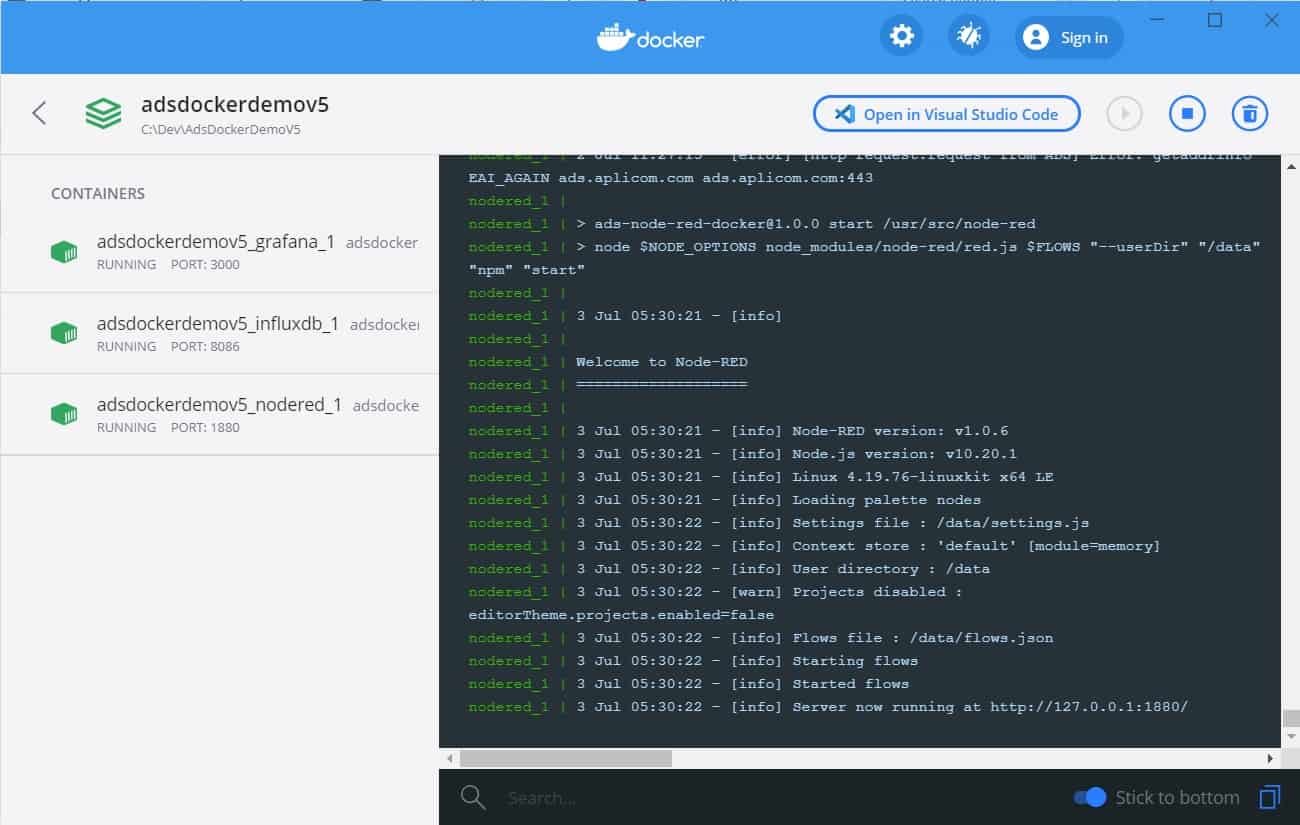Click 'PORT: 3000' under grafana container
Viewport: 1300px width, 825px height.
tap(205, 265)
